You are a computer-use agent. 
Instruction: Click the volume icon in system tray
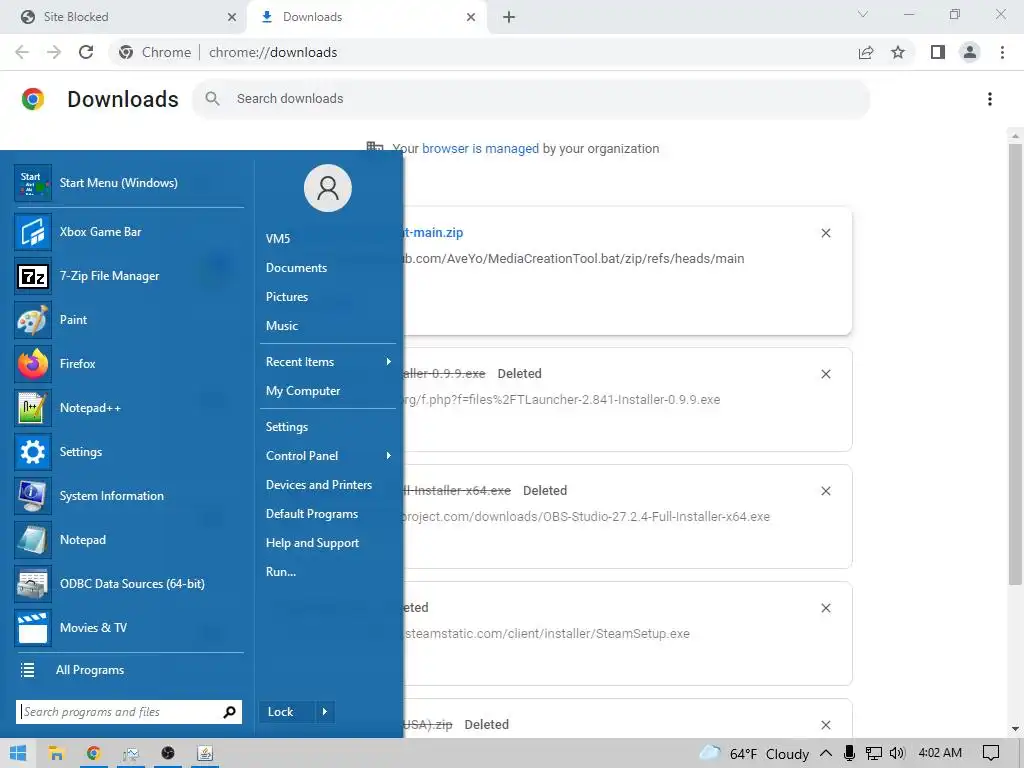click(x=897, y=753)
